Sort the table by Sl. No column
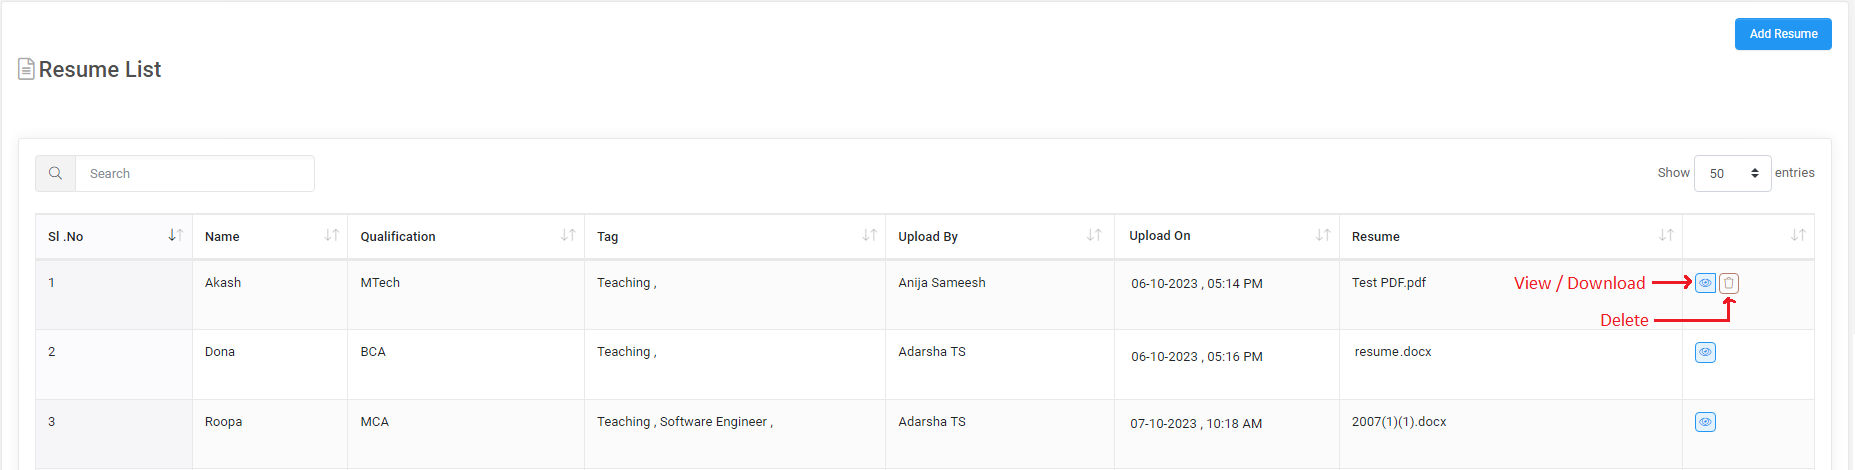Image resolution: width=1855 pixels, height=470 pixels. (x=175, y=235)
